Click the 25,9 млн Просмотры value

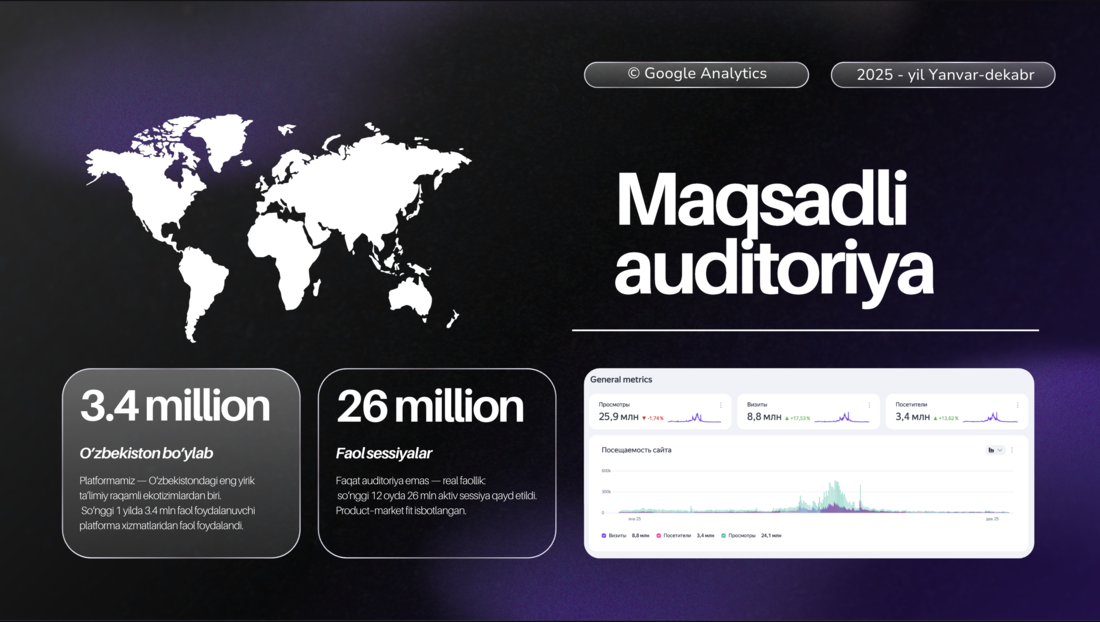coord(618,417)
